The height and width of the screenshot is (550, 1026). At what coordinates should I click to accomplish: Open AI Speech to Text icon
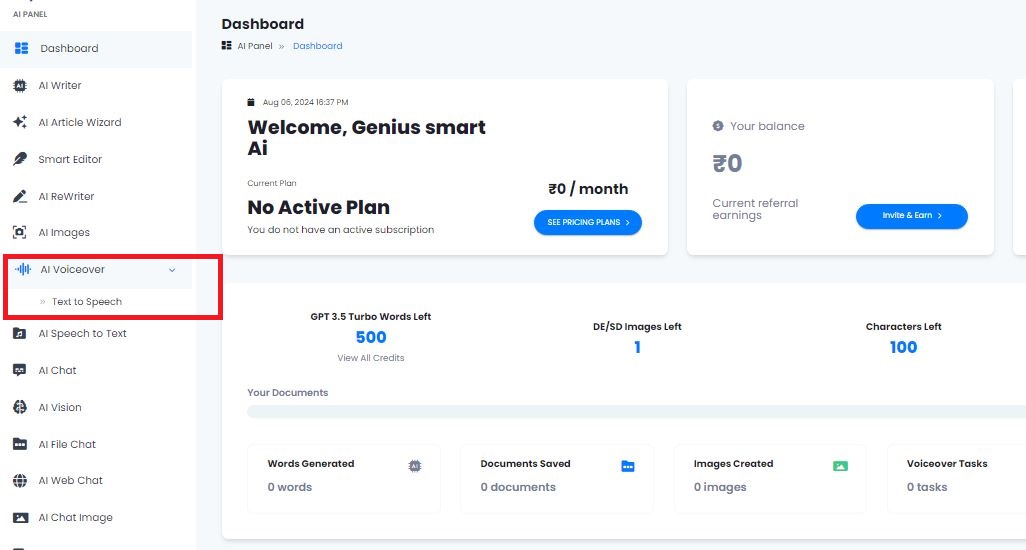pyautogui.click(x=20, y=334)
